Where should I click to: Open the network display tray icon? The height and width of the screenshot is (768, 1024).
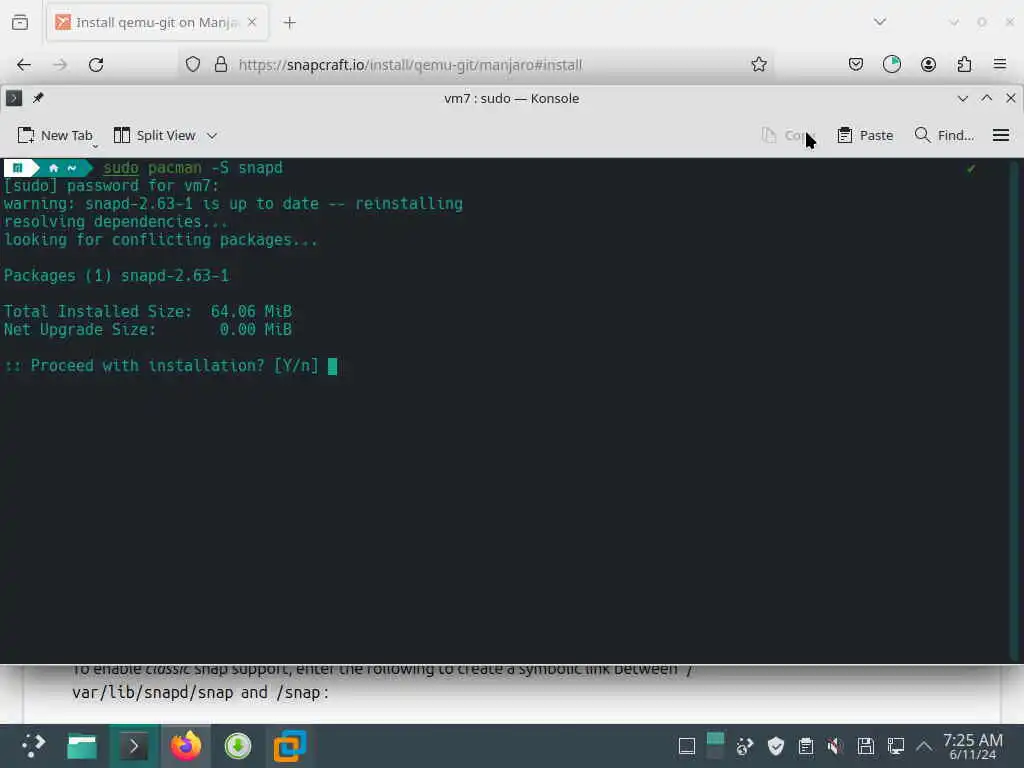pyautogui.click(x=895, y=746)
